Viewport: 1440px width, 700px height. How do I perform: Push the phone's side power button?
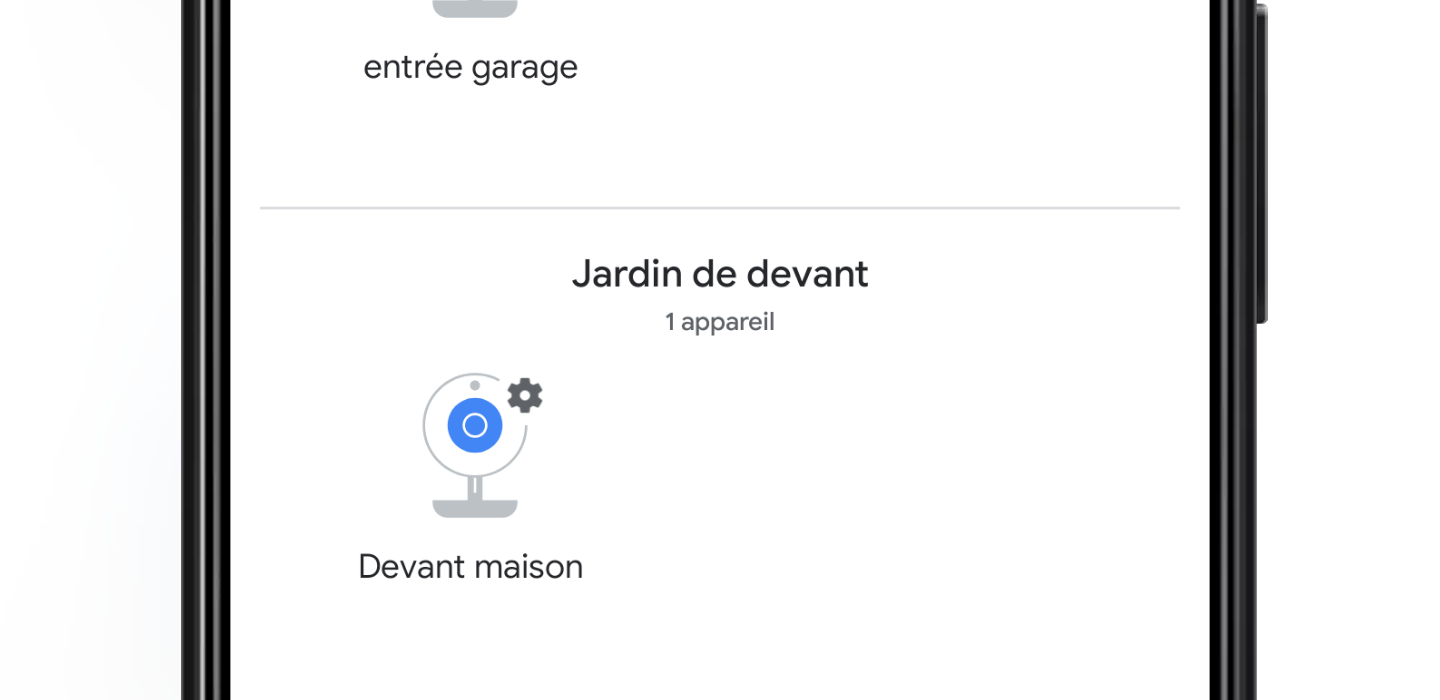pyautogui.click(x=1262, y=164)
